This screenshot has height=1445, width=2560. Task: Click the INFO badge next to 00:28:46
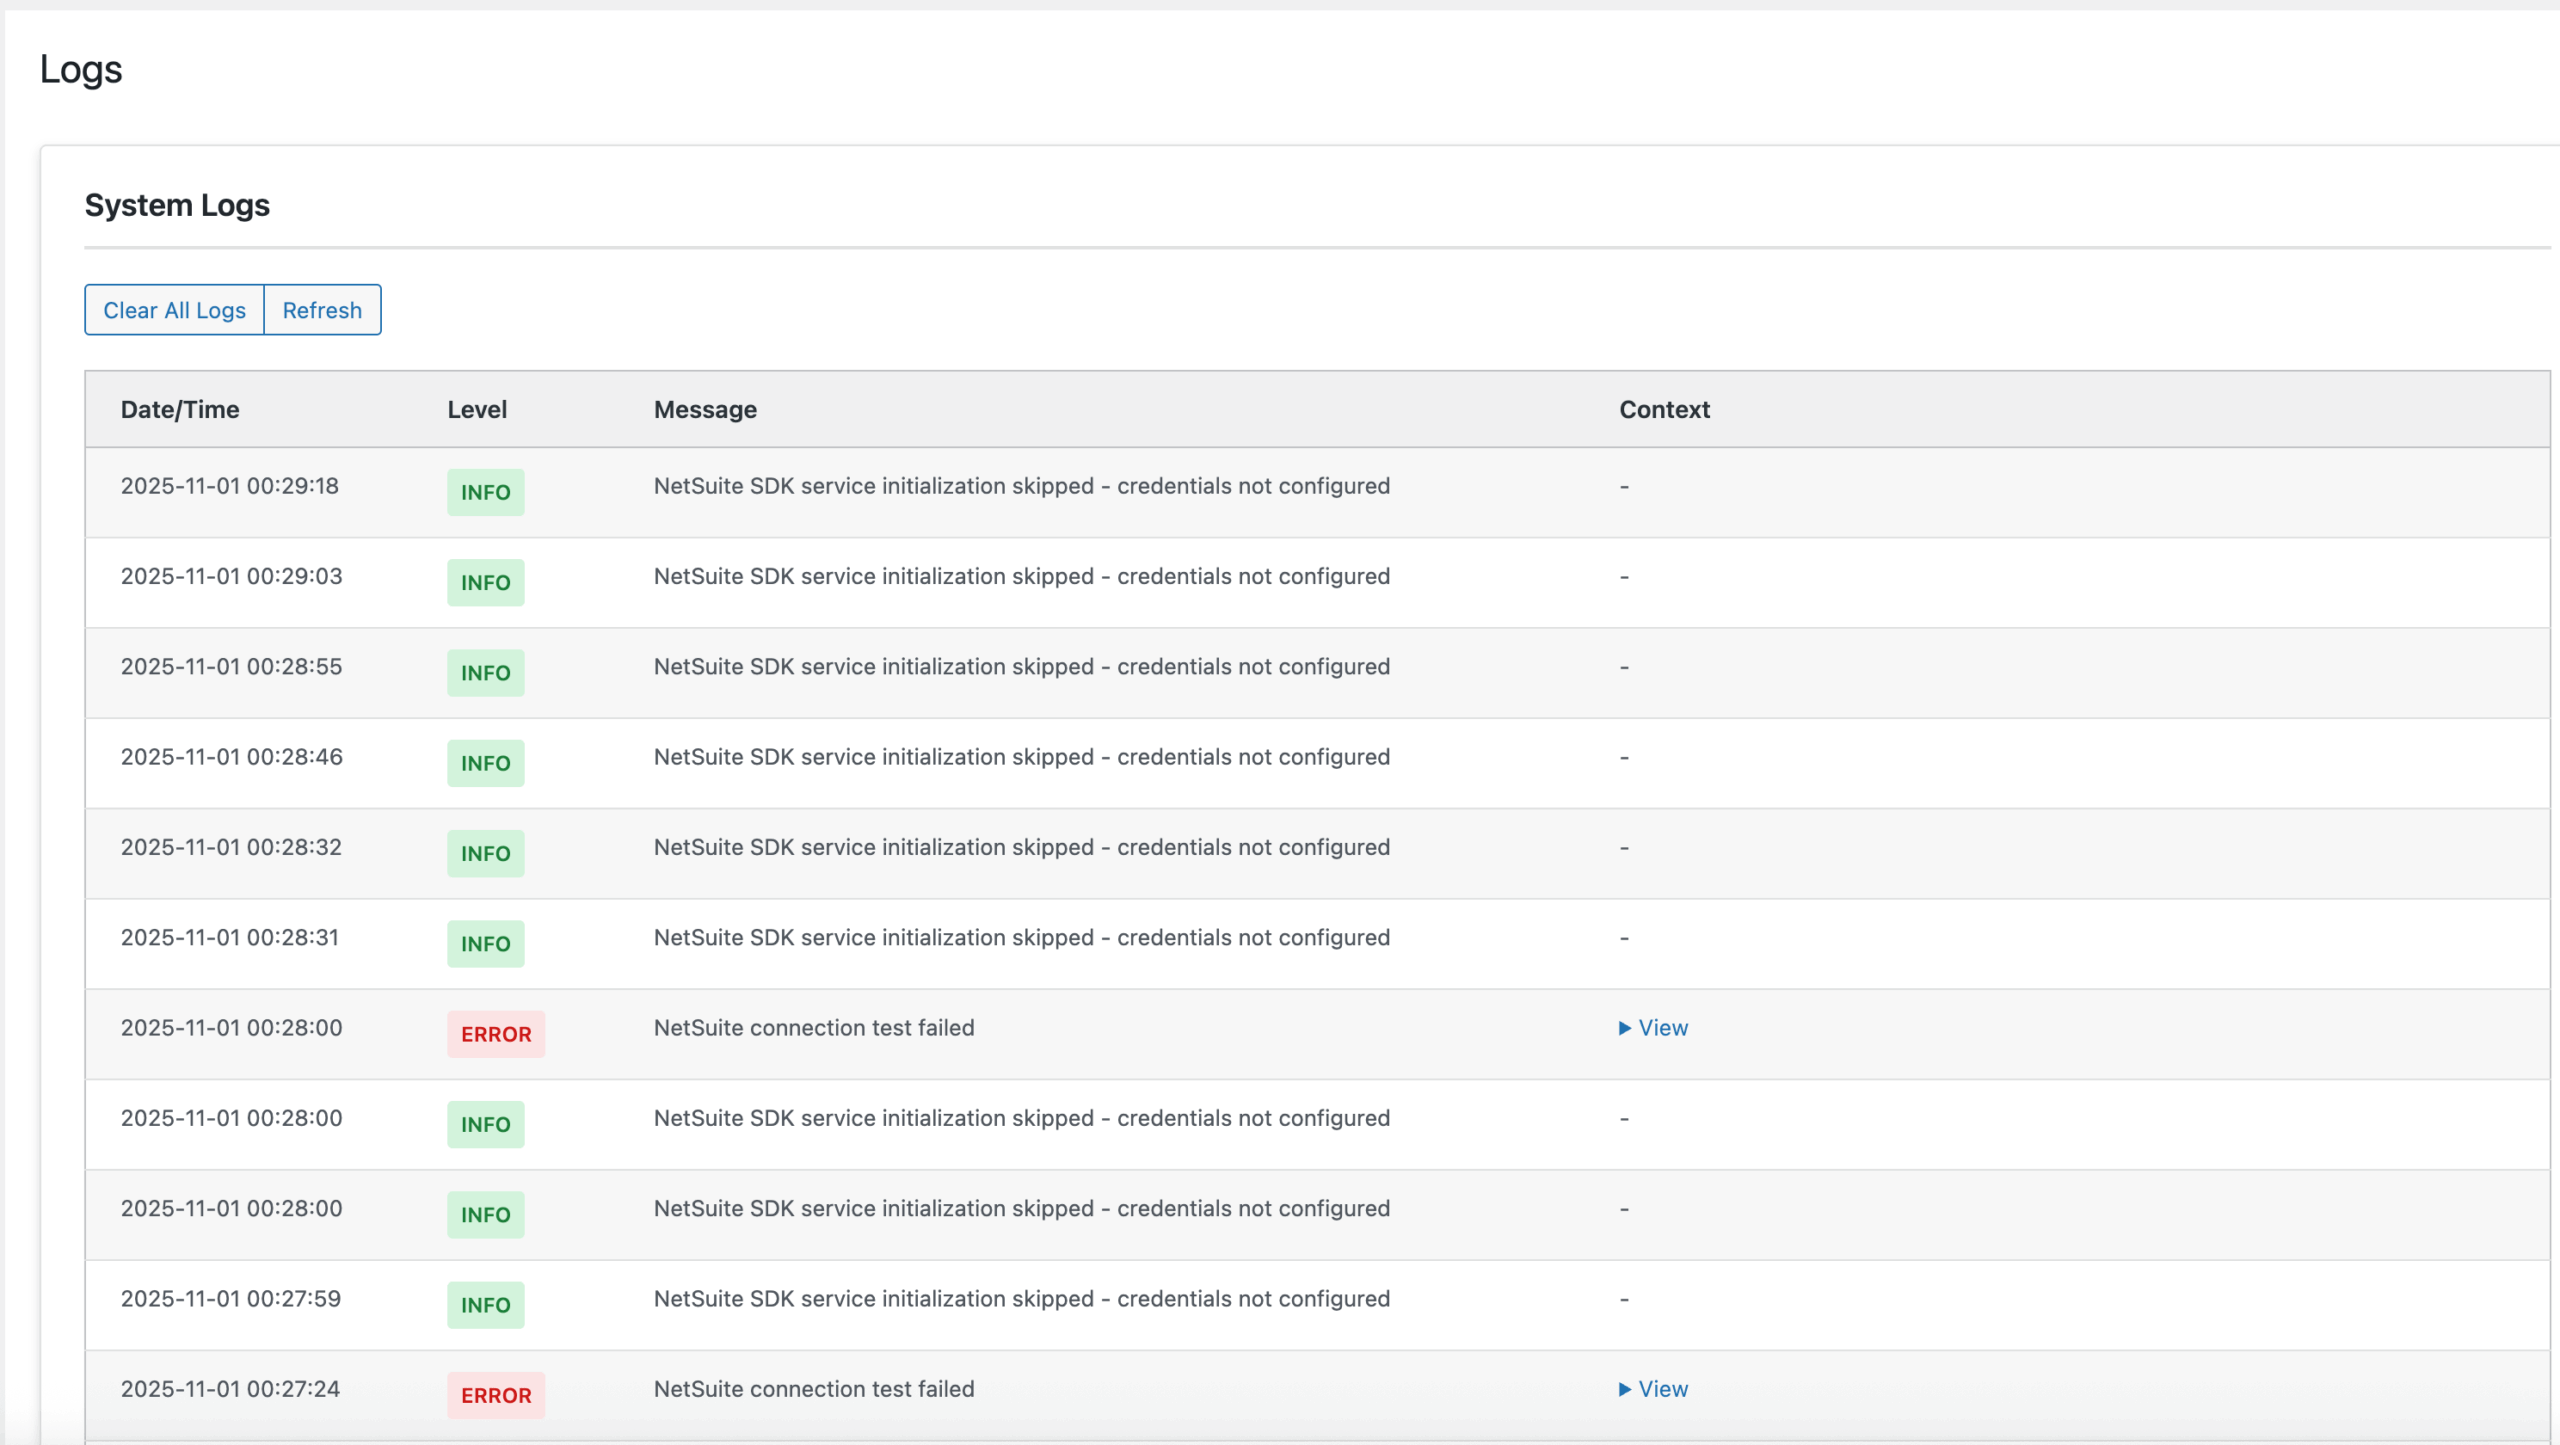pyautogui.click(x=485, y=763)
